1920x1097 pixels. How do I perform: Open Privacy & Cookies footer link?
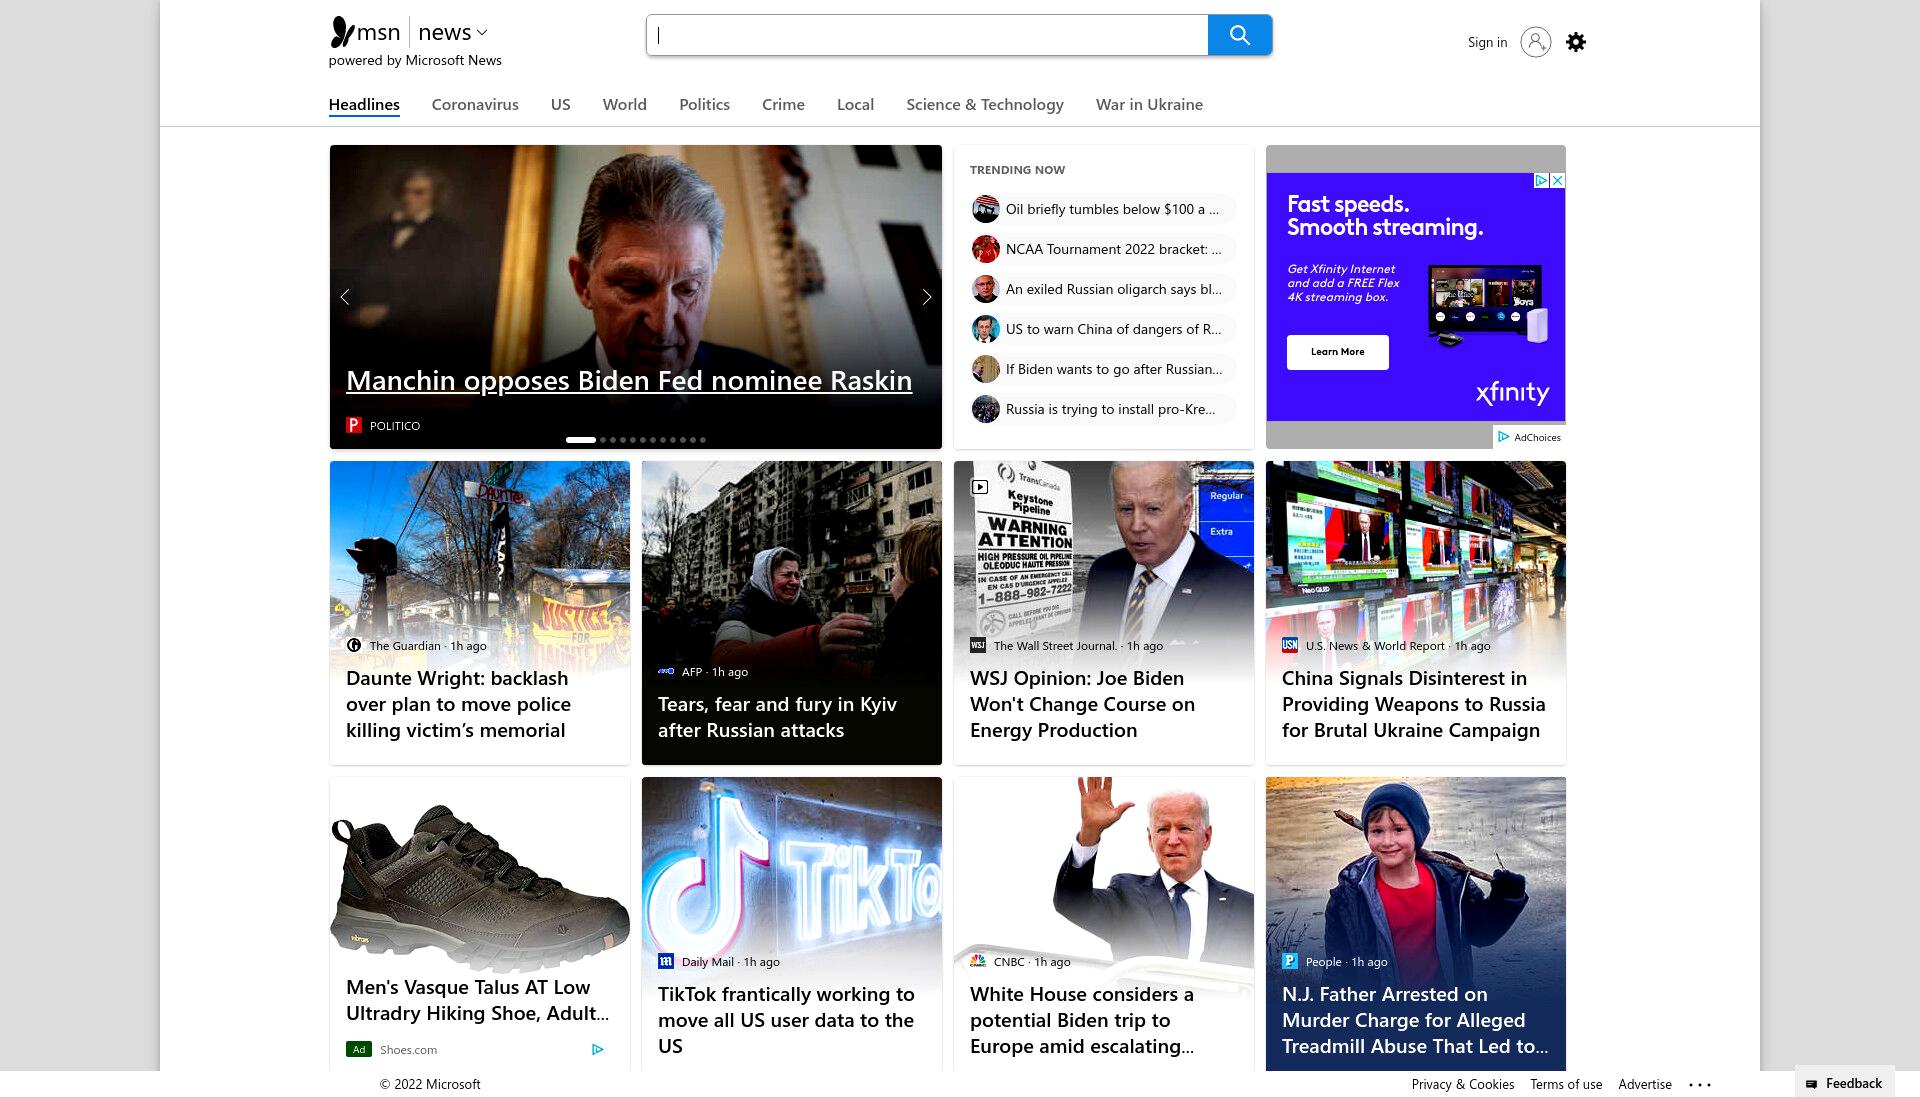[x=1463, y=1084]
